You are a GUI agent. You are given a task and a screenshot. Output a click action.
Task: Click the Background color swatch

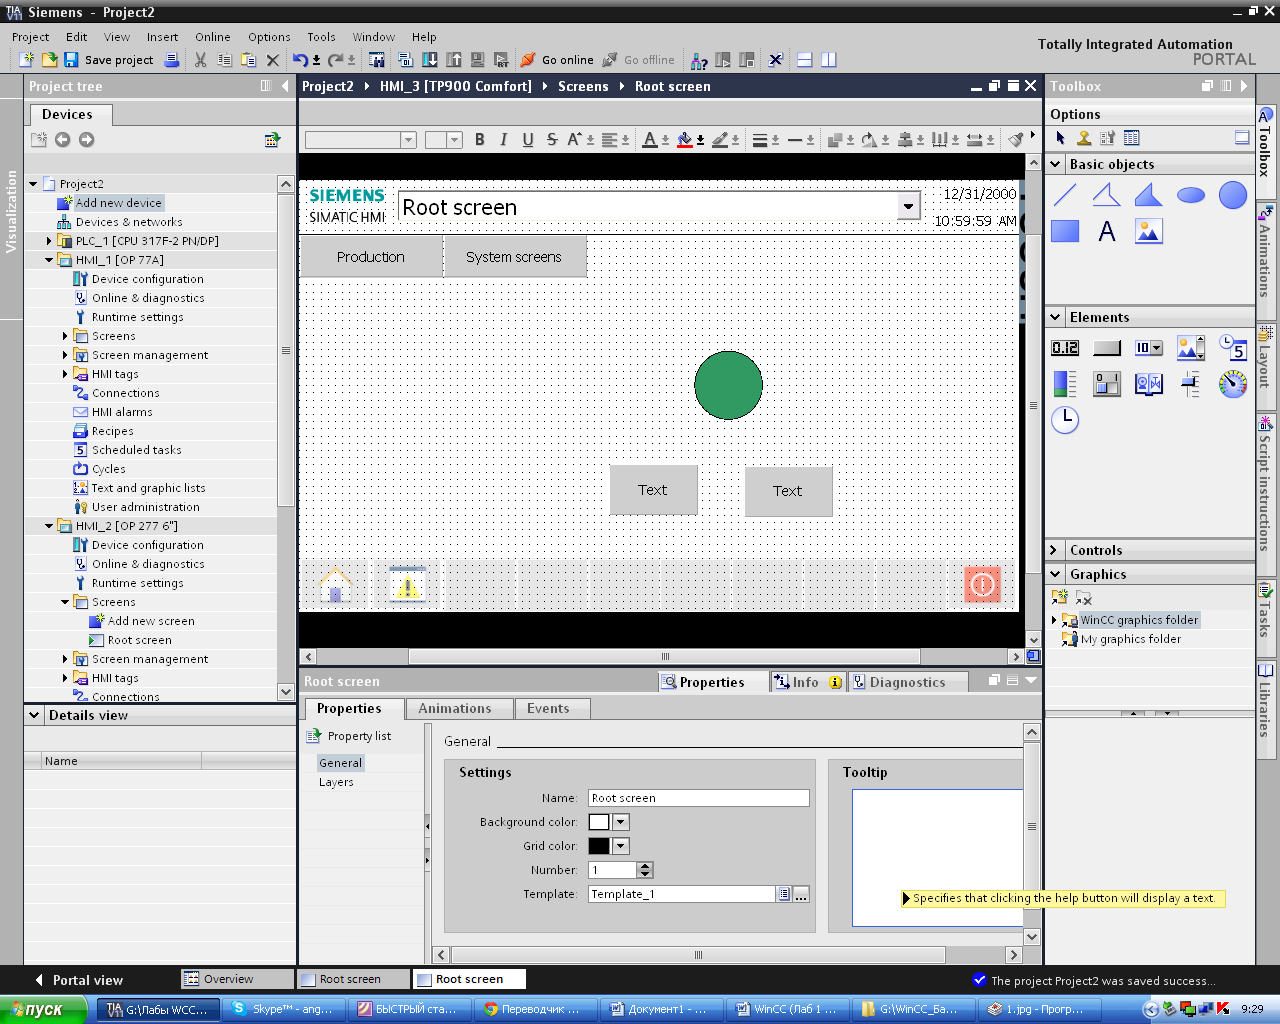pyautogui.click(x=599, y=822)
